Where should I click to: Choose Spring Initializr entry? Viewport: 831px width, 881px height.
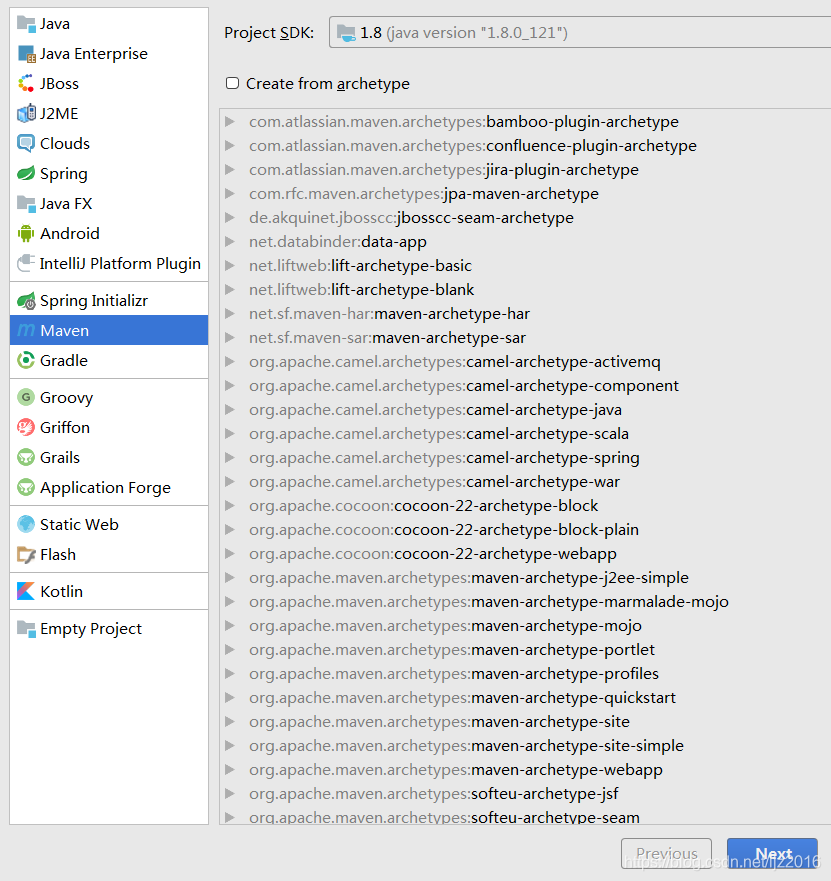pos(109,301)
